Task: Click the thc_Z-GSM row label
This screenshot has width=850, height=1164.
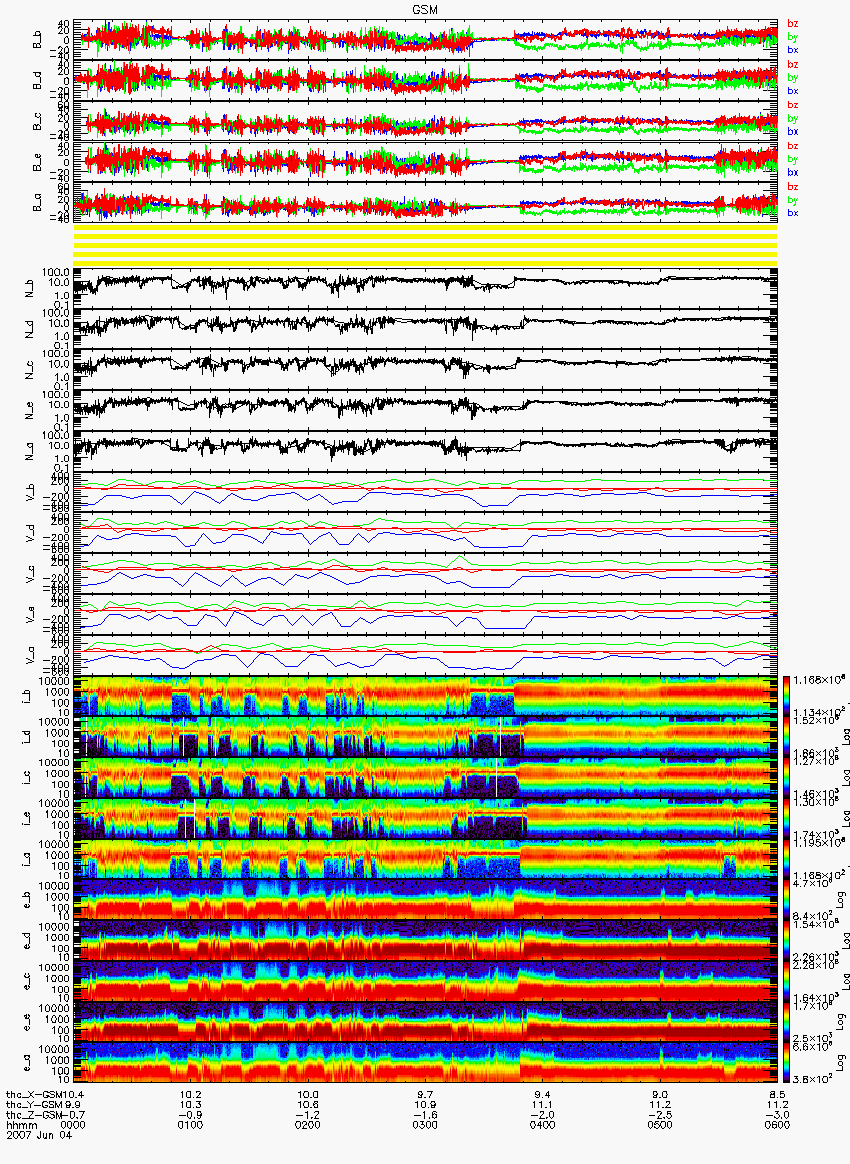Action: pos(33,1114)
